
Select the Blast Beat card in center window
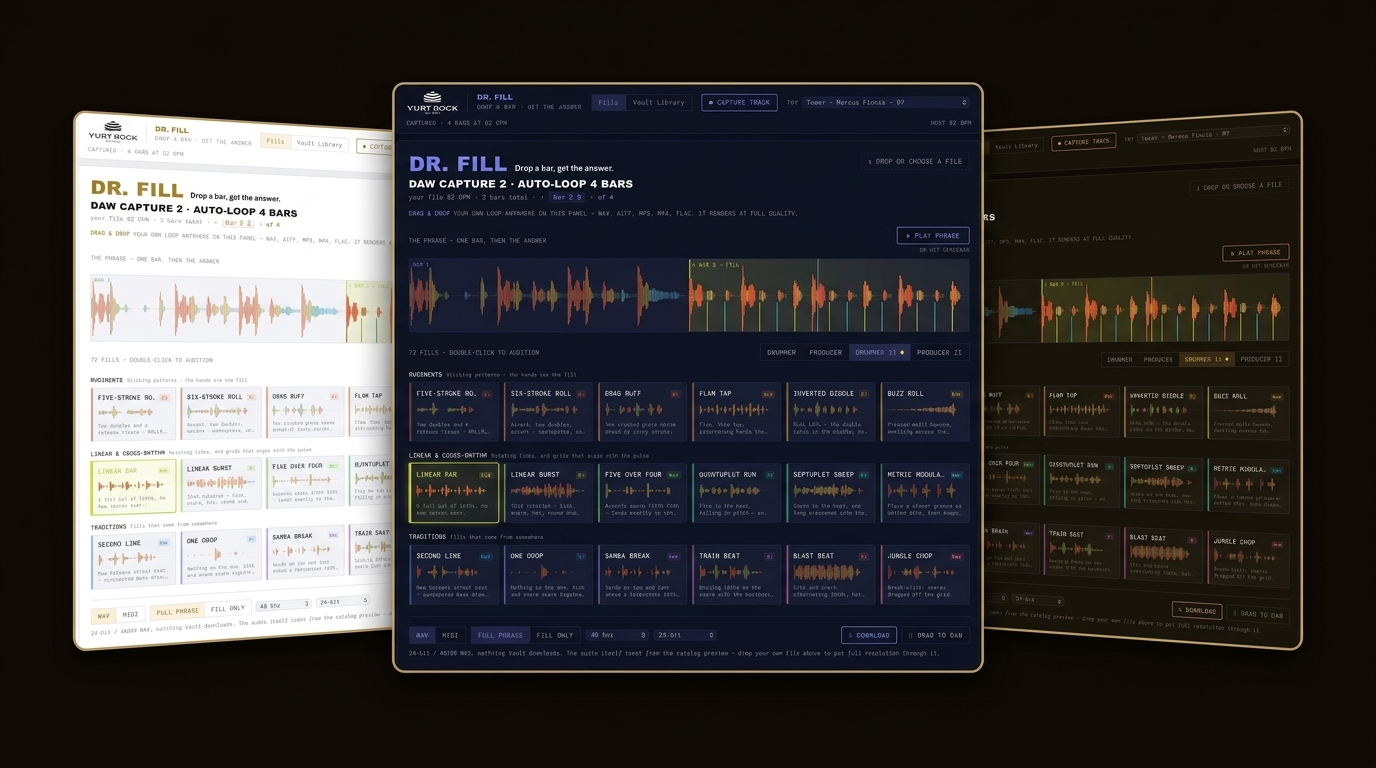click(x=831, y=575)
